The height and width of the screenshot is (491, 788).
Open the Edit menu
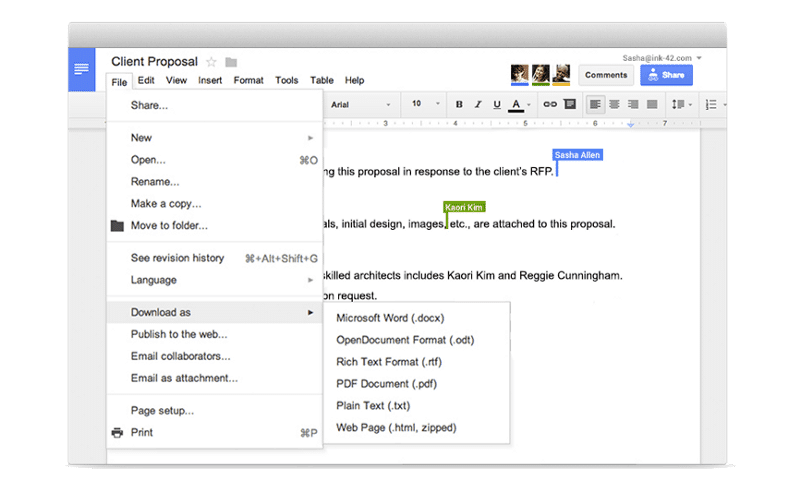(146, 80)
